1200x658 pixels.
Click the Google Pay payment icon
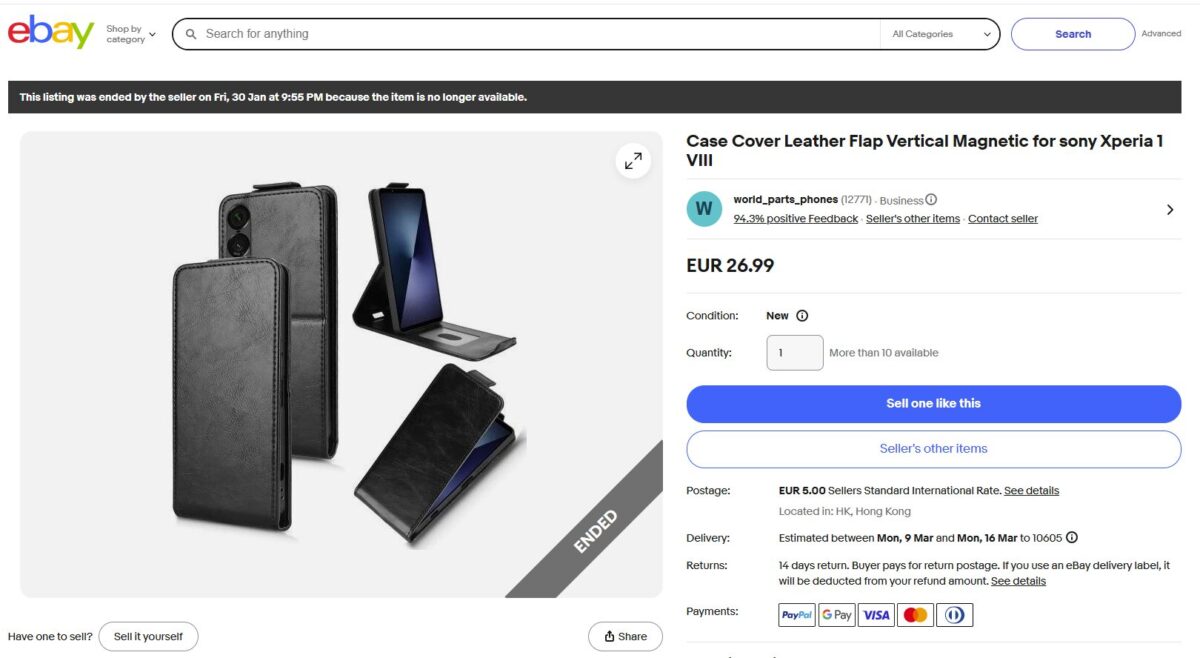click(x=836, y=615)
